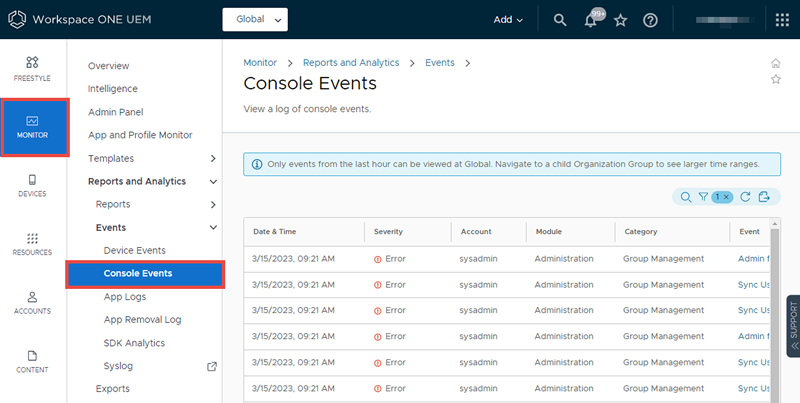Click the table vertical scrollbar

point(775,316)
